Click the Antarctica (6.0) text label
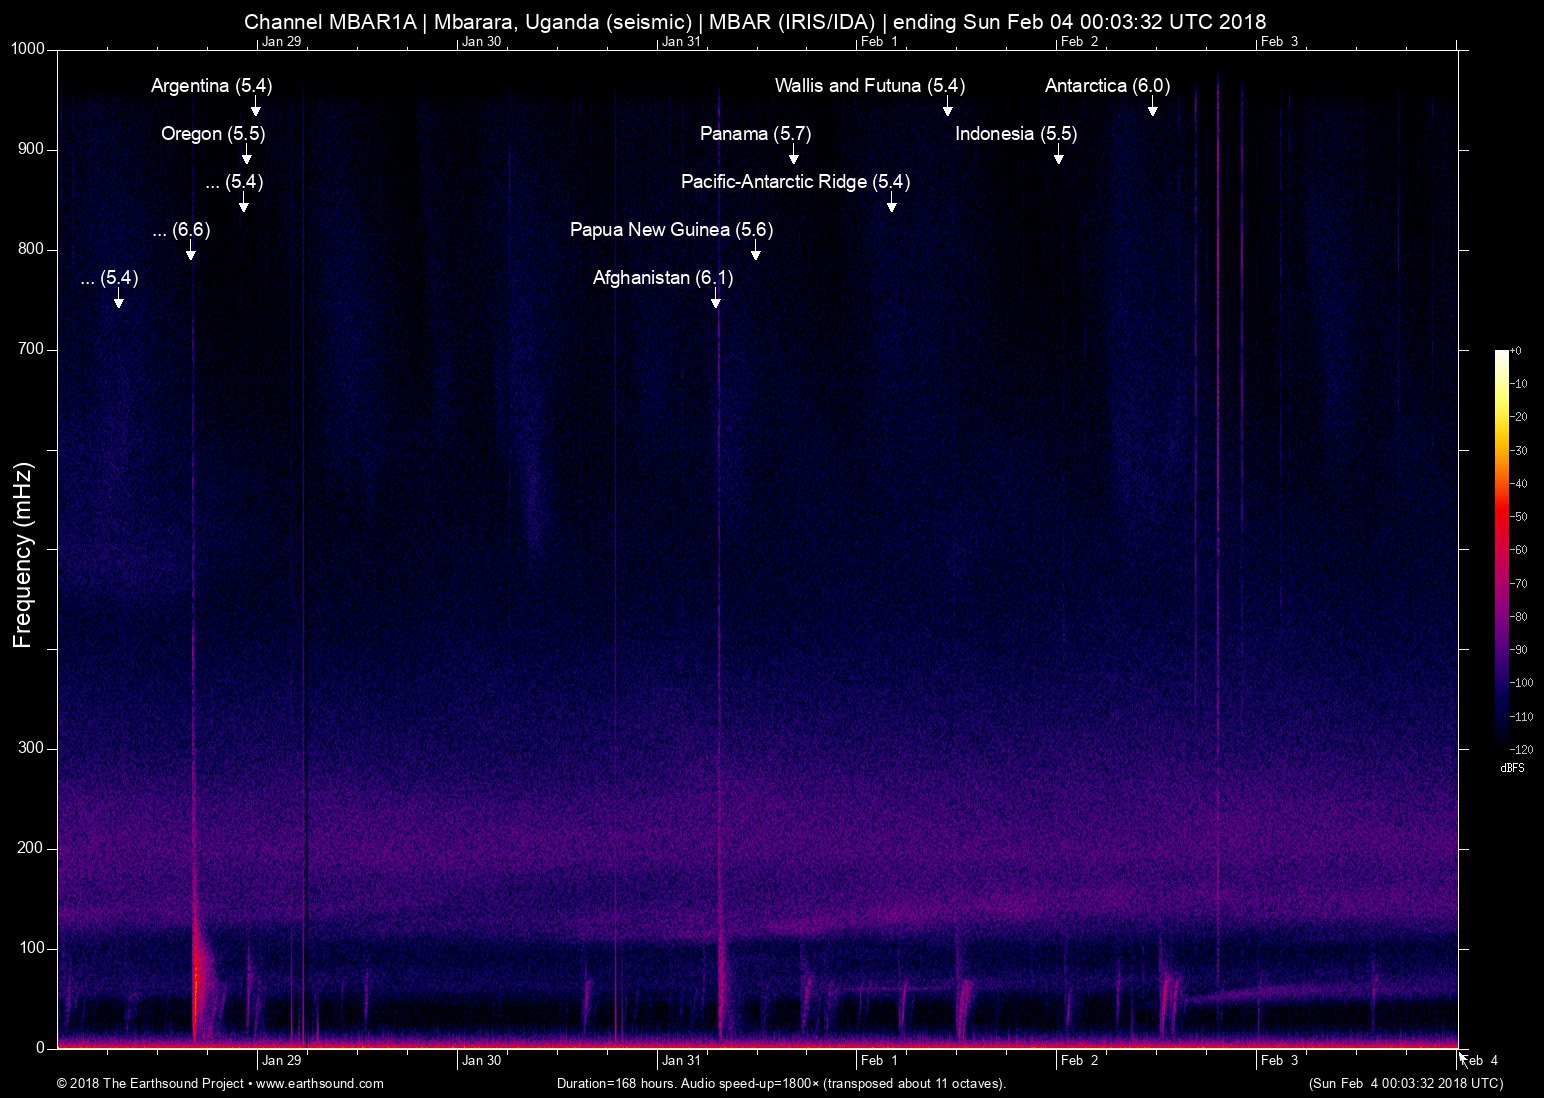 point(1107,86)
